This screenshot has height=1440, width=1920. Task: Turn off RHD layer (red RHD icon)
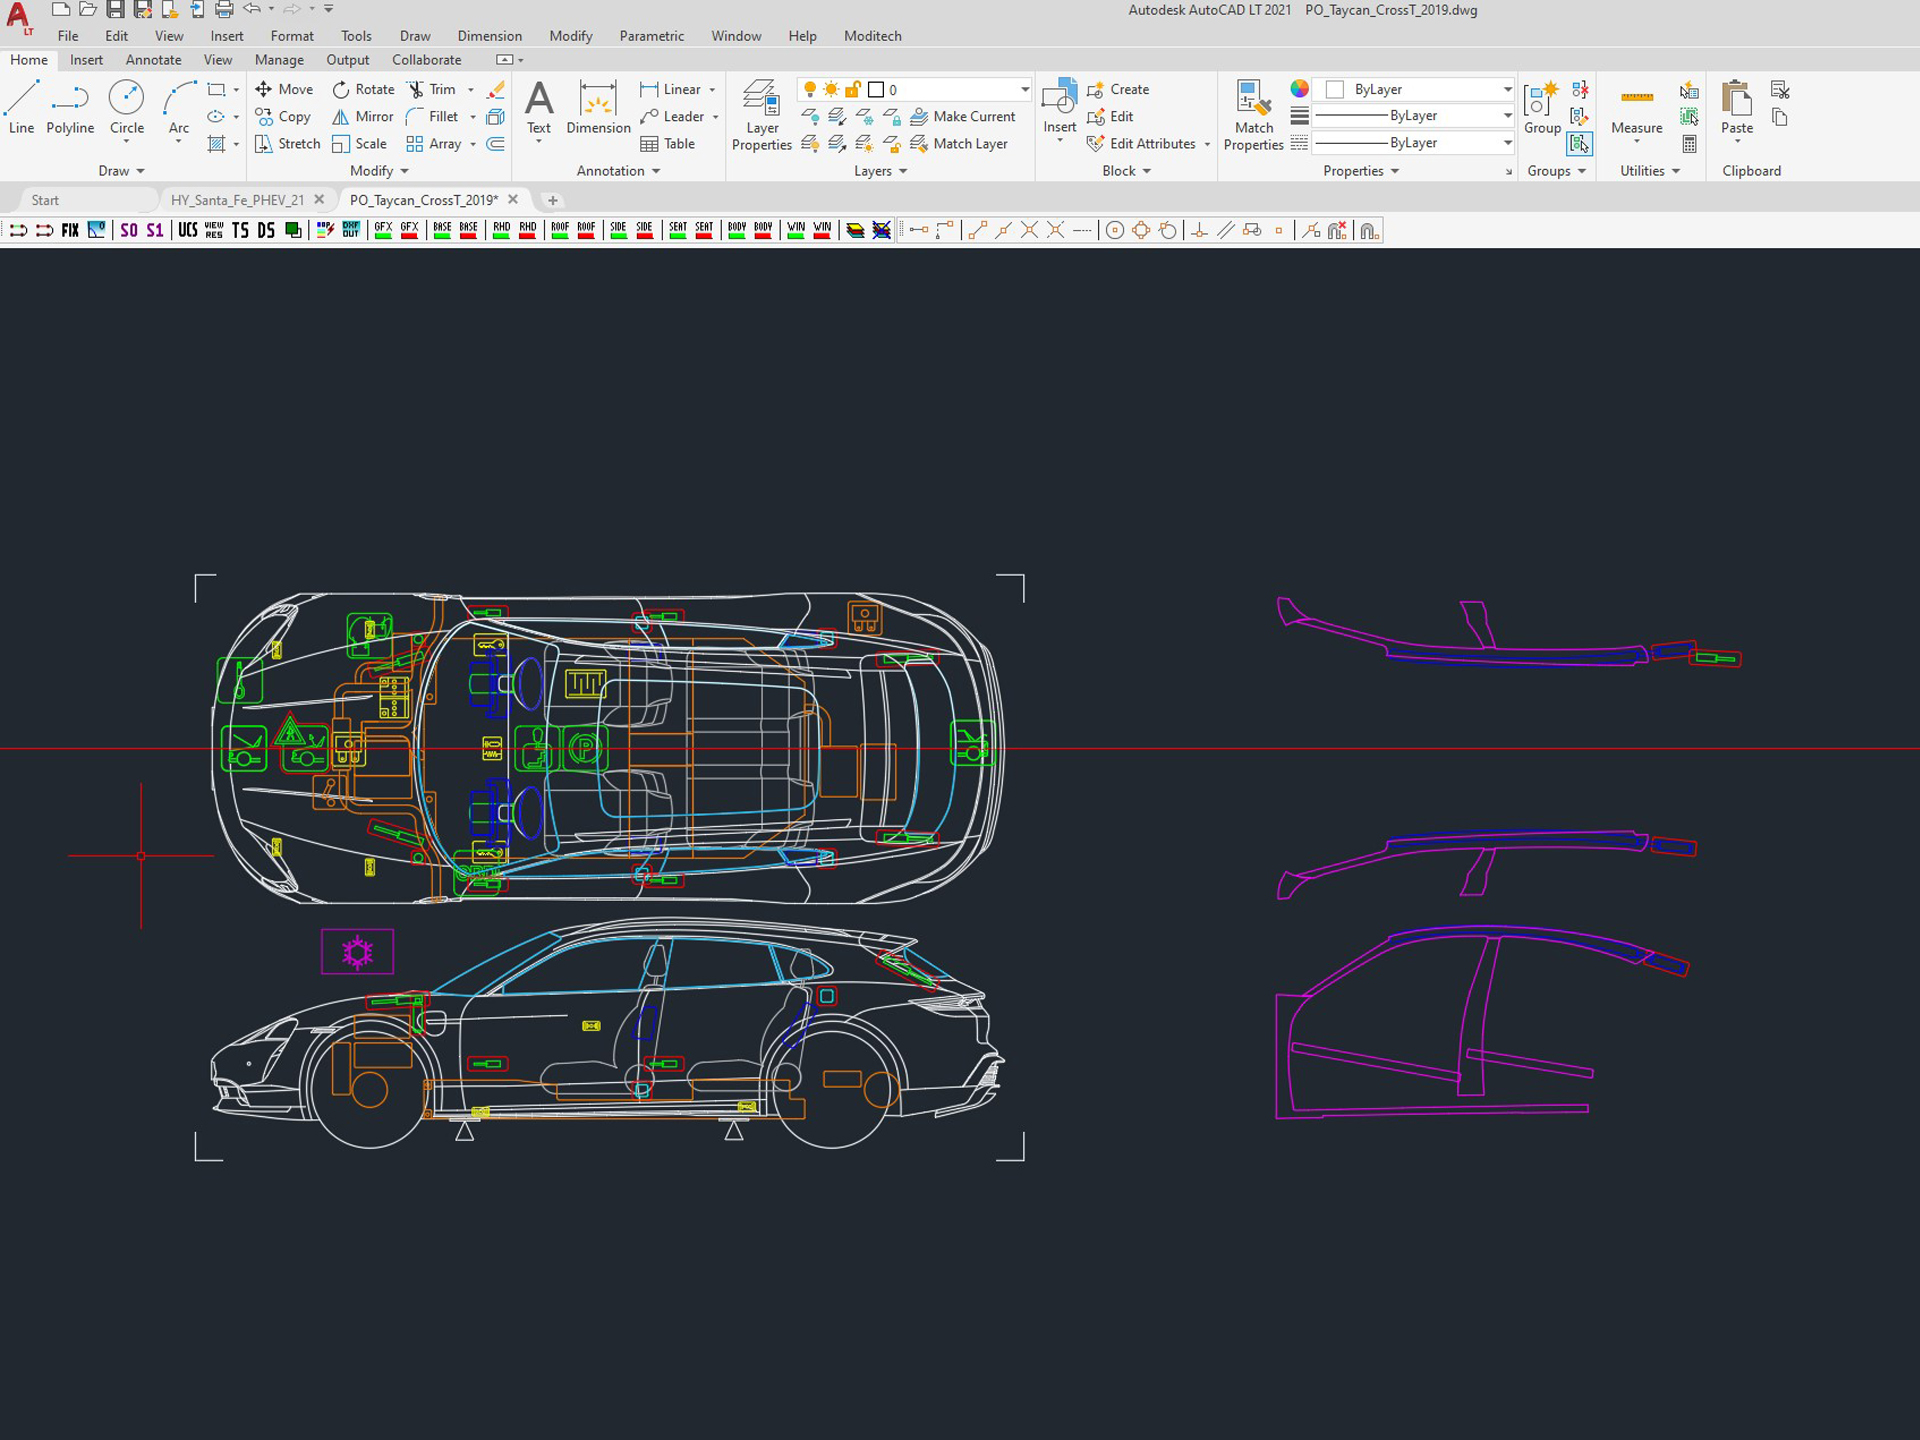[x=528, y=231]
